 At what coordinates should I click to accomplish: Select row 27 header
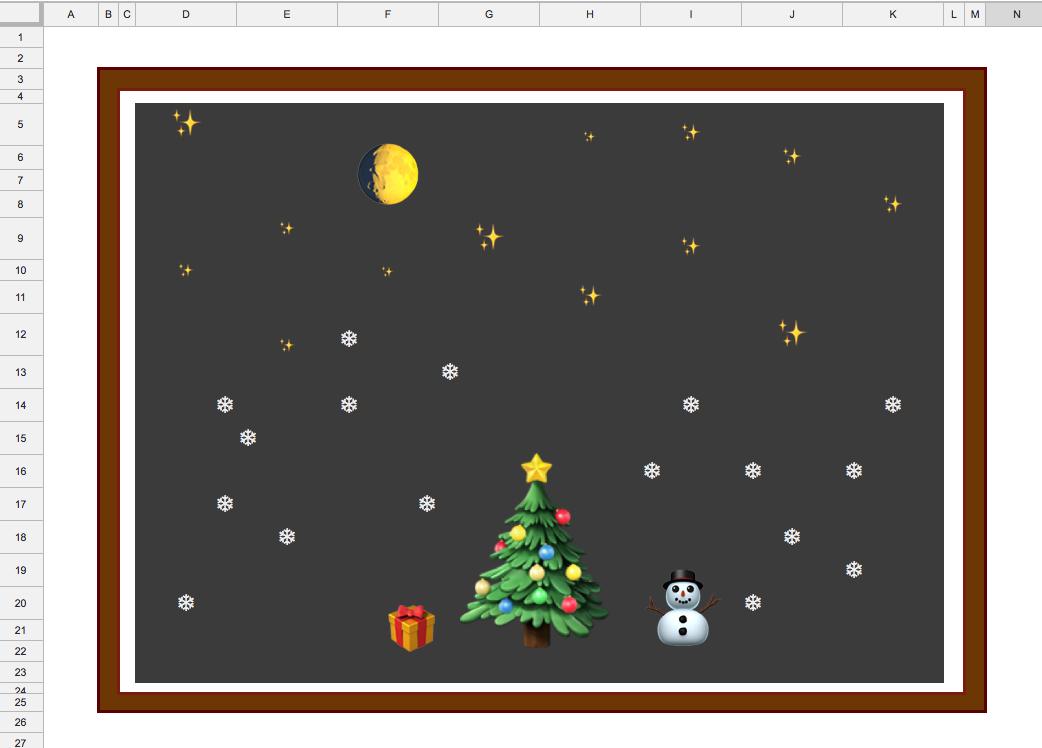(x=21, y=741)
